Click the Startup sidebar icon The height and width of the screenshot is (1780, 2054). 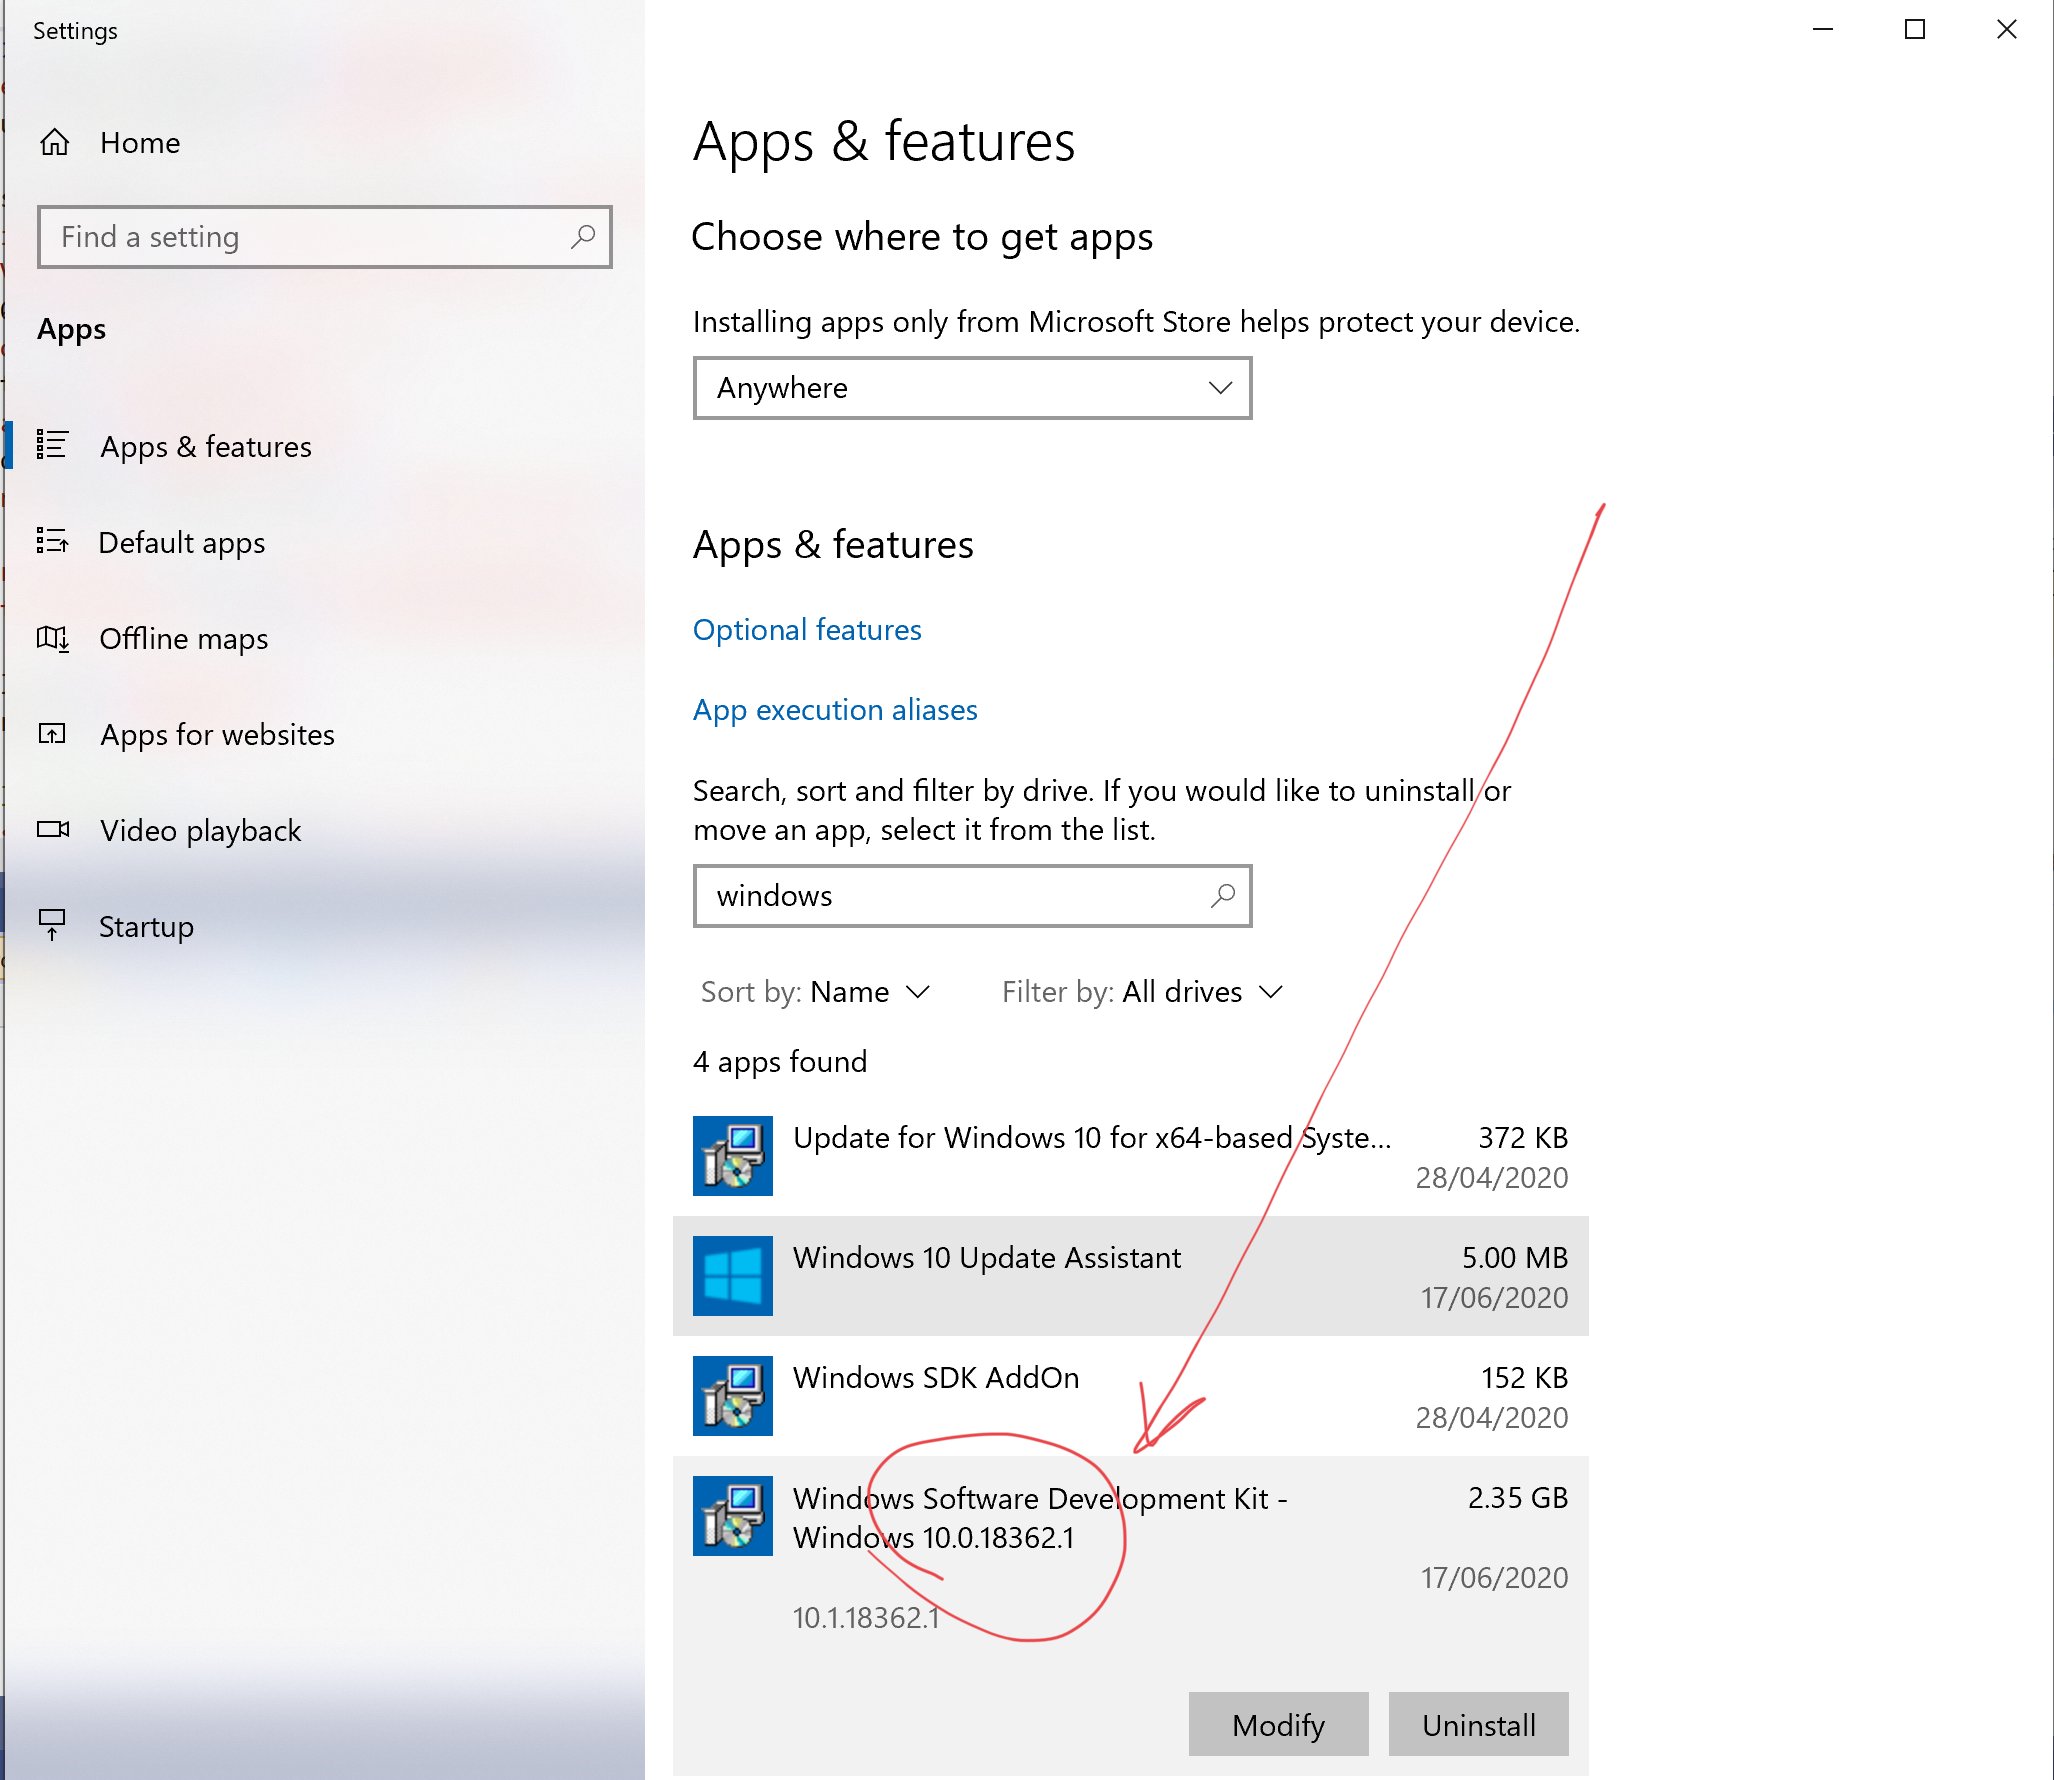tap(52, 925)
